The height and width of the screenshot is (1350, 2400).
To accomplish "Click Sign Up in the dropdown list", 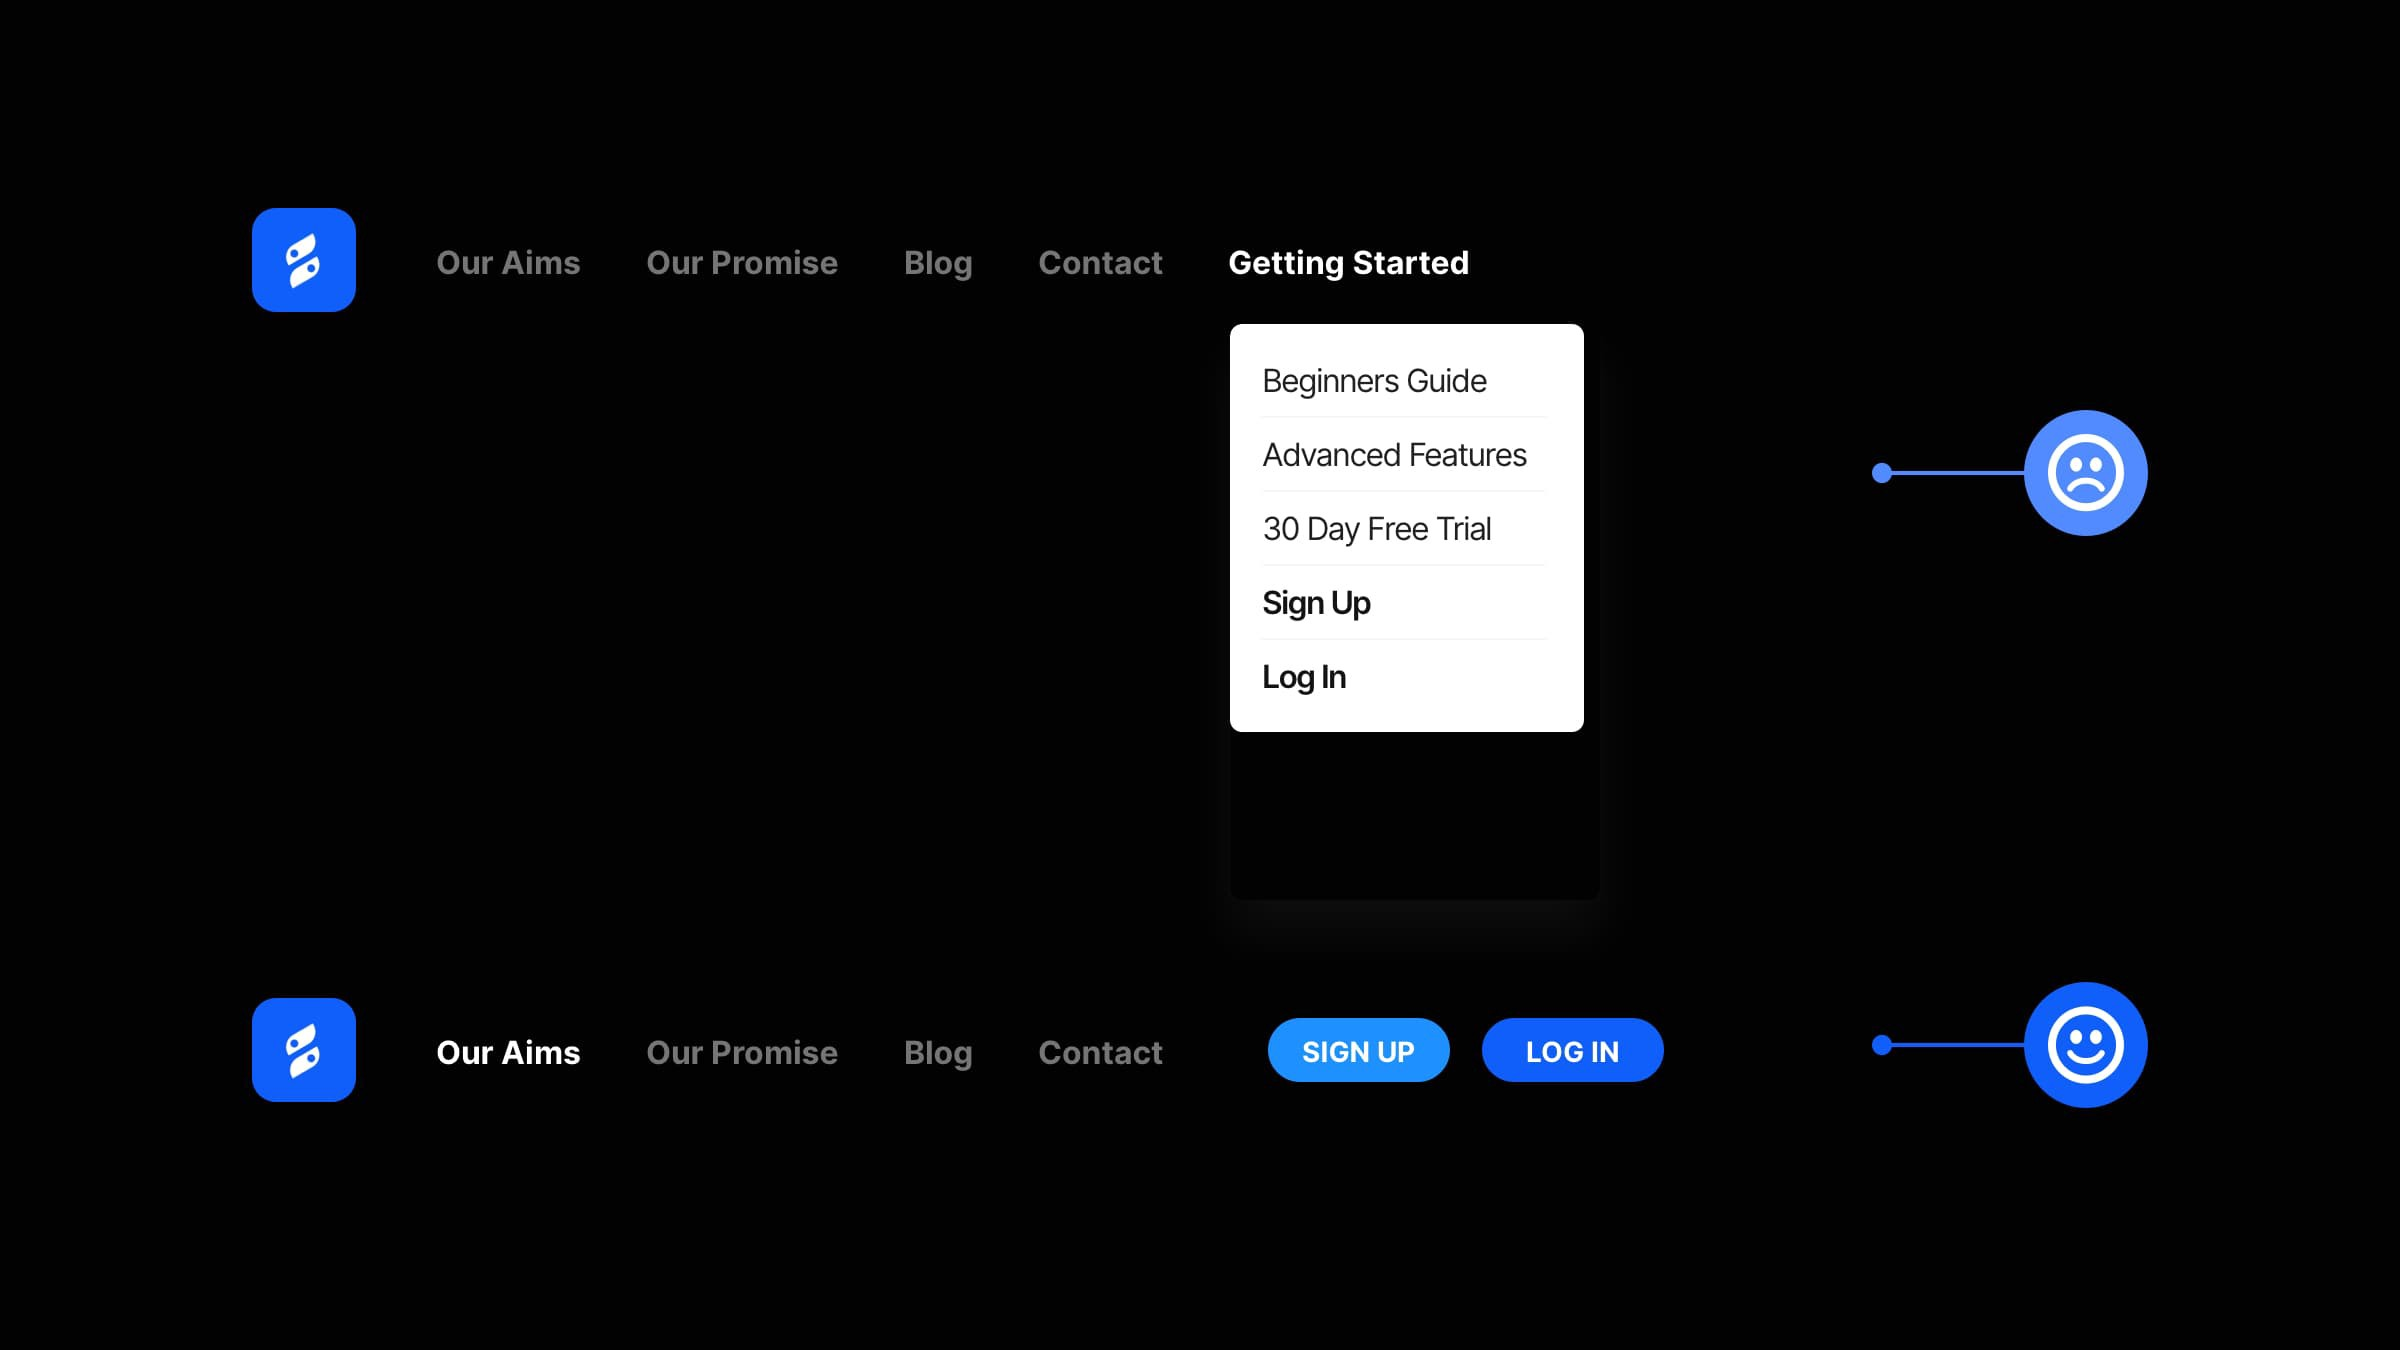I will point(1315,602).
